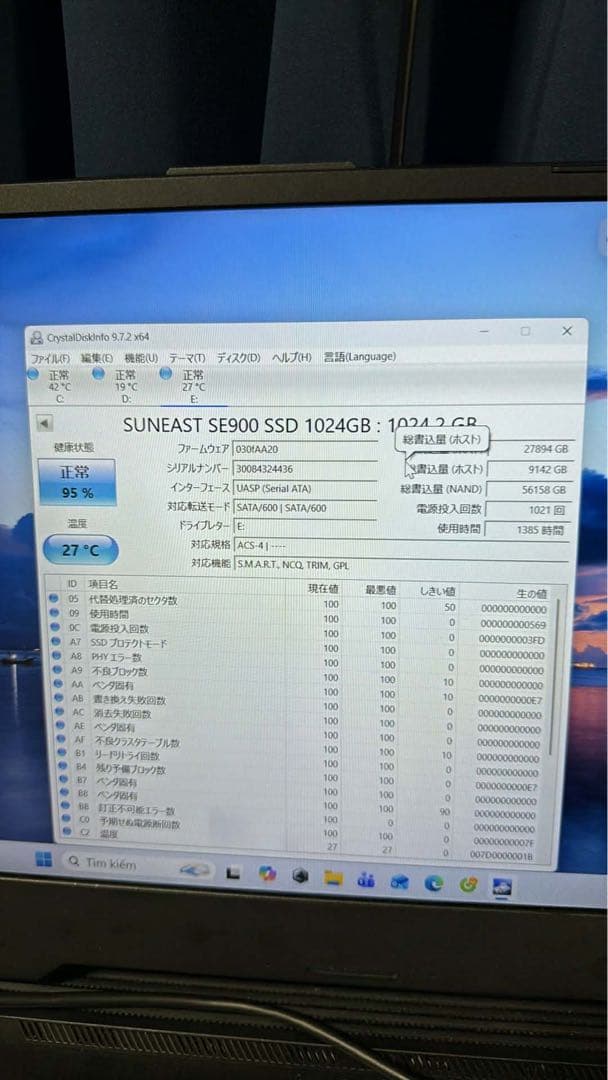Click the 9142 GB host writes value
Screen dimensions: 608x1080
[529, 470]
